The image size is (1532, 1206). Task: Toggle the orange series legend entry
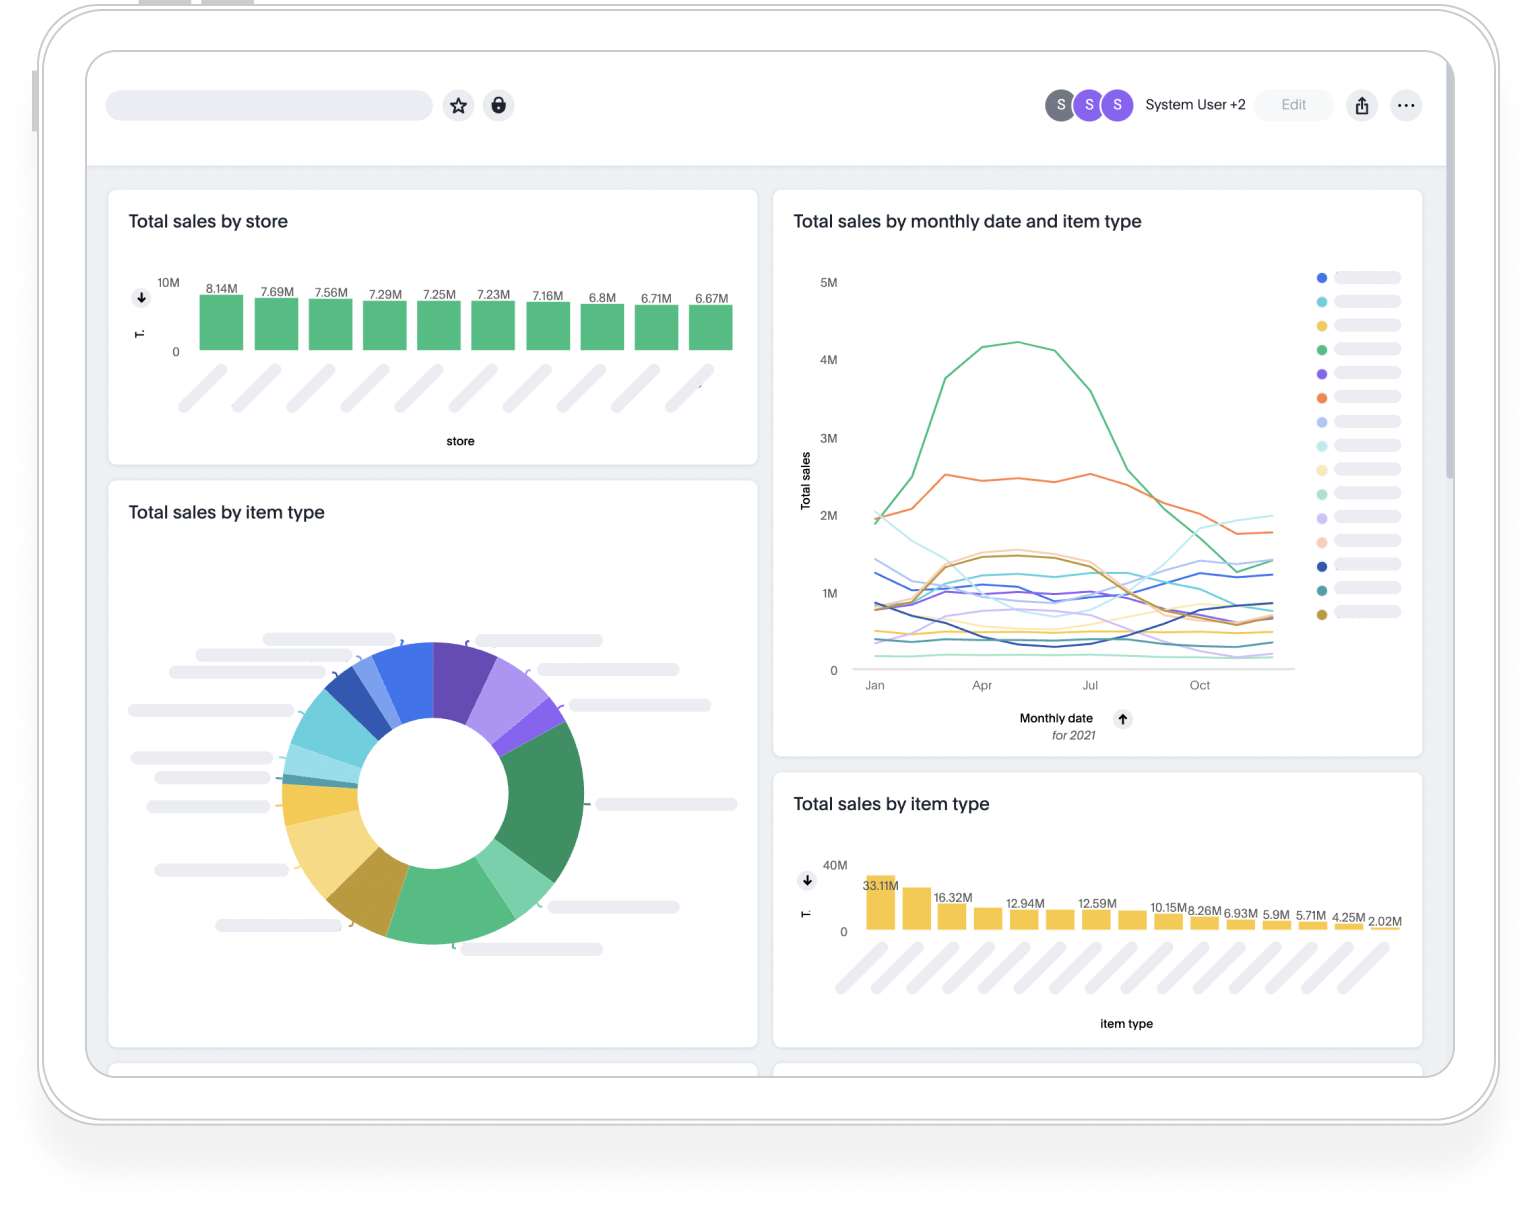(x=1322, y=398)
